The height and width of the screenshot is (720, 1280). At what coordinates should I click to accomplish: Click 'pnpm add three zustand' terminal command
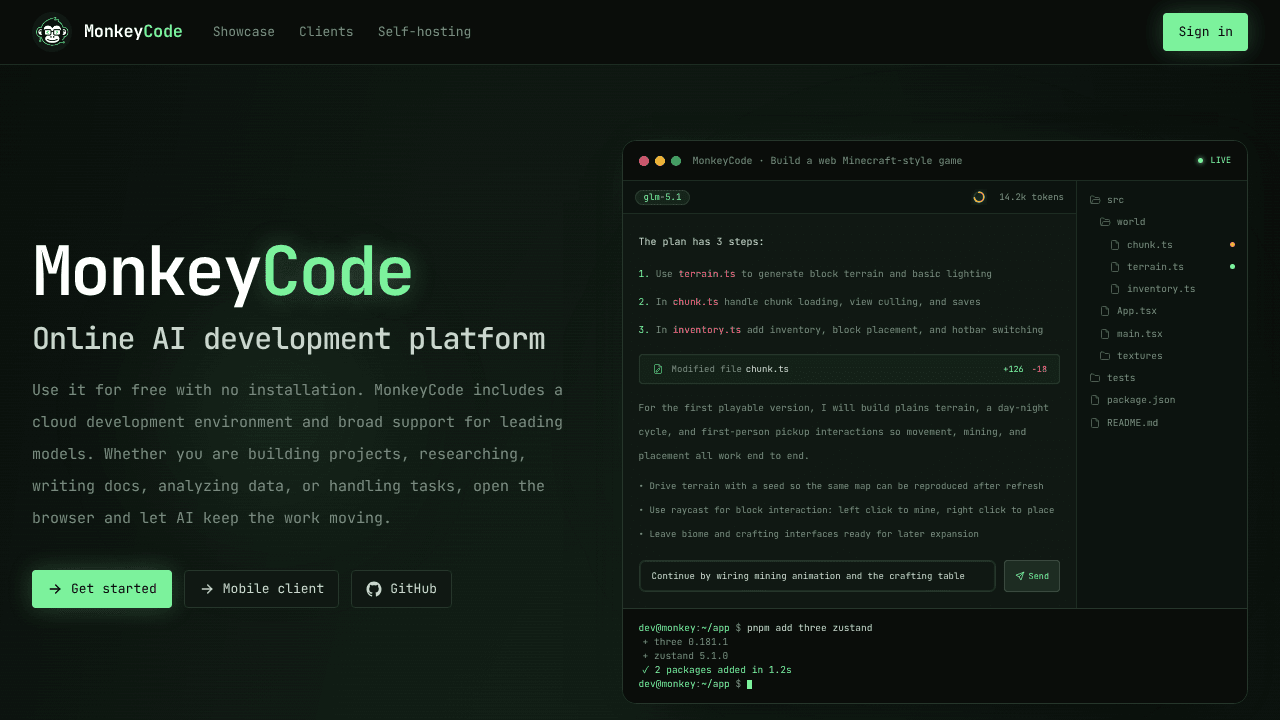[809, 628]
